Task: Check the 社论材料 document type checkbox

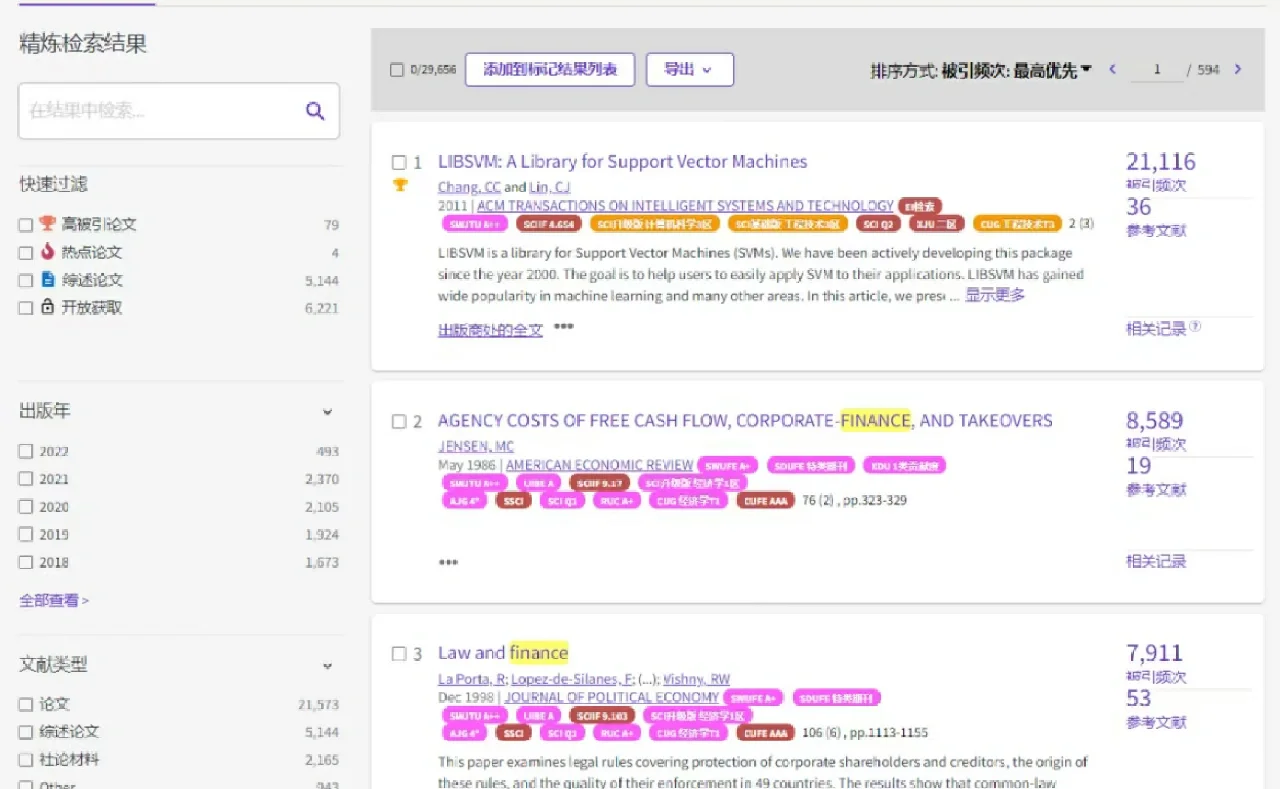Action: [x=26, y=760]
